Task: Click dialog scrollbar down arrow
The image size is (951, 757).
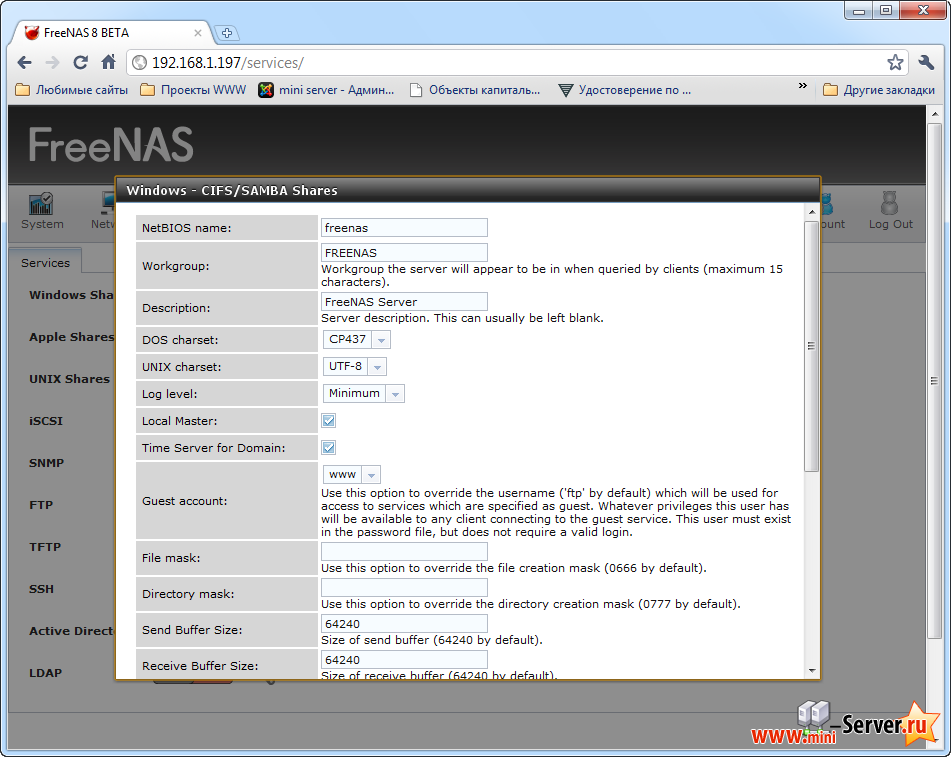Action: 812,671
